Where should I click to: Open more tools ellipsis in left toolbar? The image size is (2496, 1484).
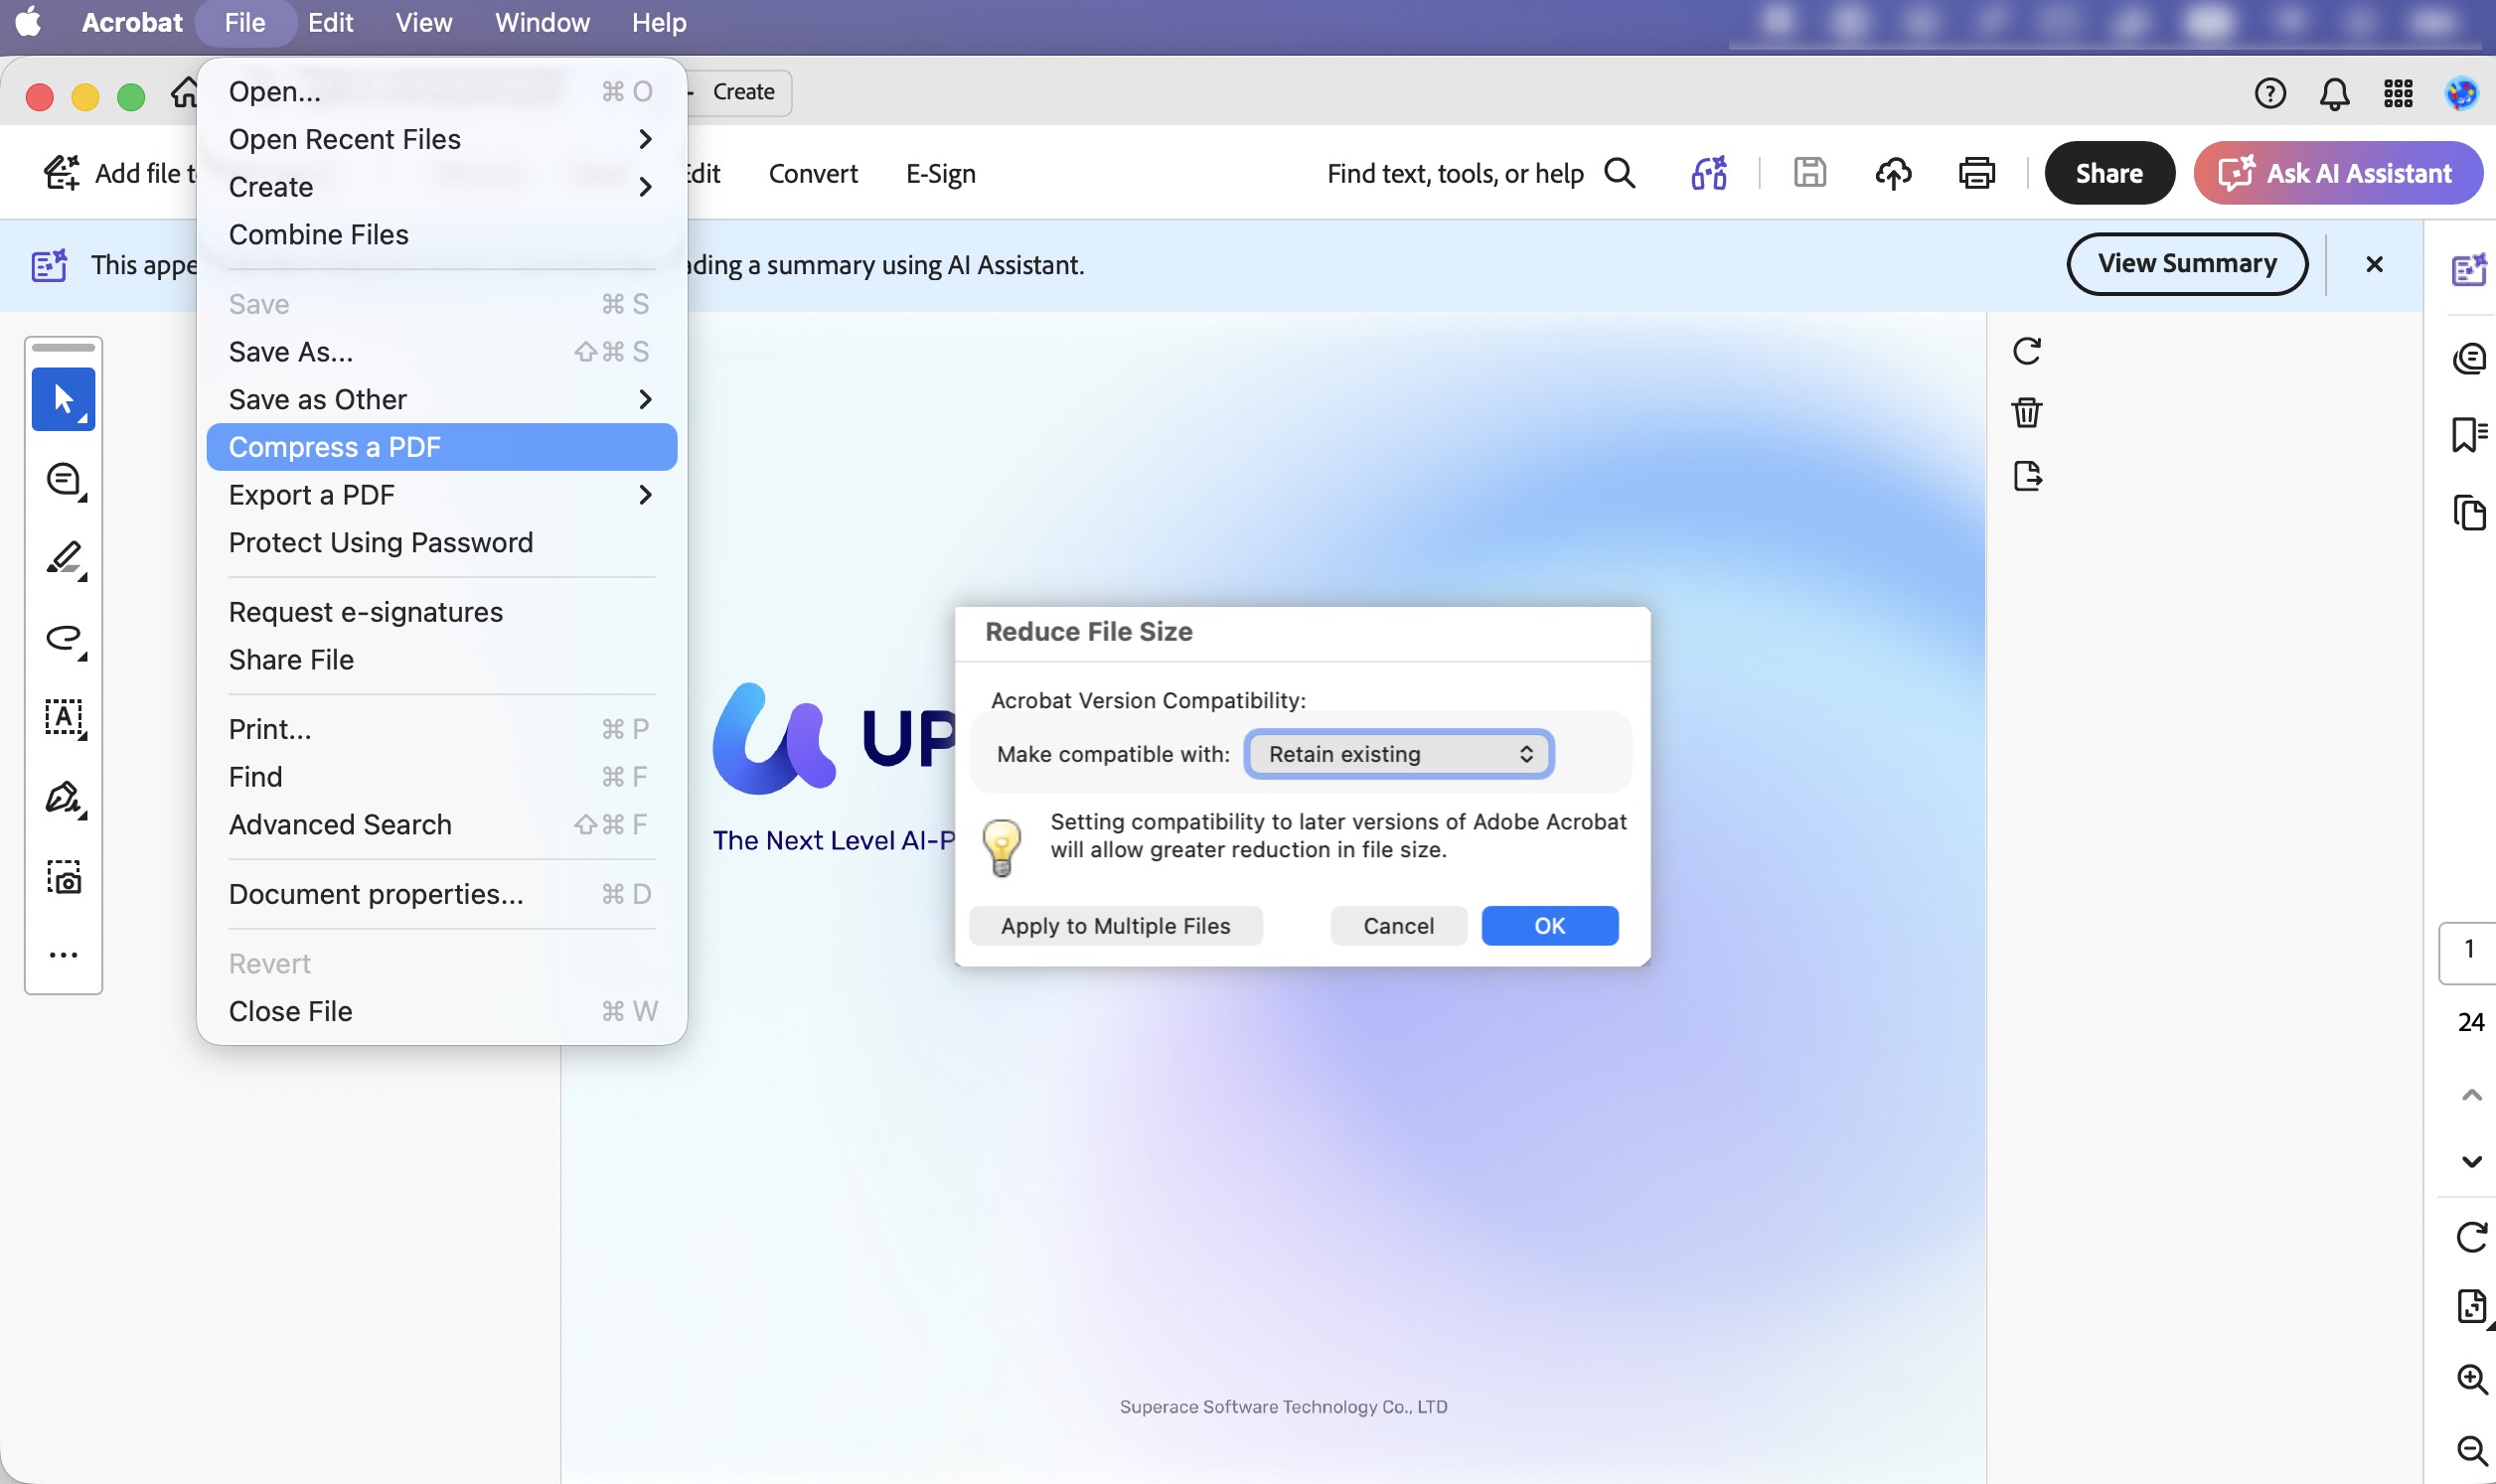pyautogui.click(x=64, y=955)
